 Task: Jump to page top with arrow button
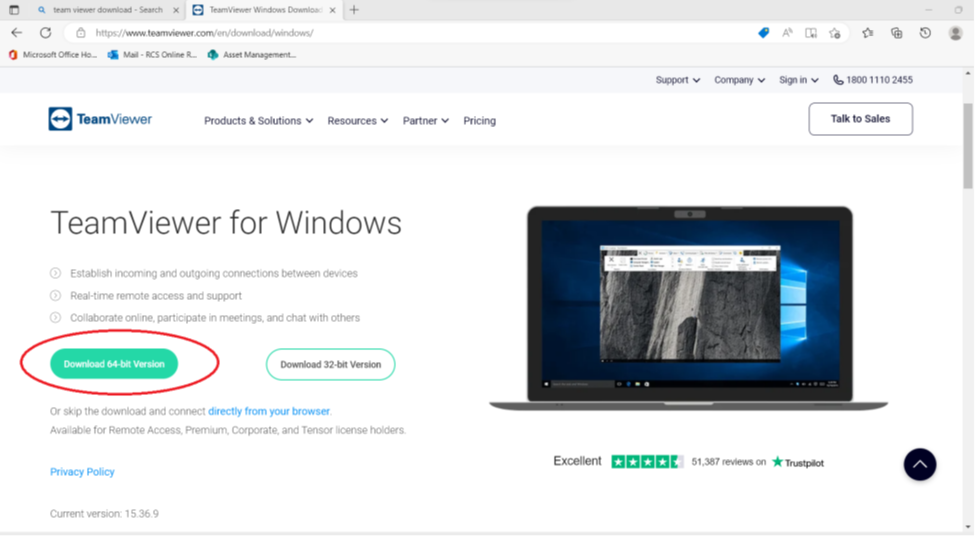click(920, 464)
